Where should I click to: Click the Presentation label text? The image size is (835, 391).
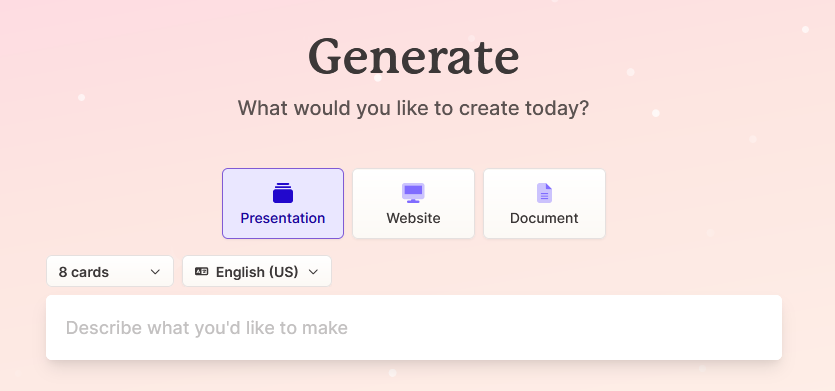pos(283,218)
